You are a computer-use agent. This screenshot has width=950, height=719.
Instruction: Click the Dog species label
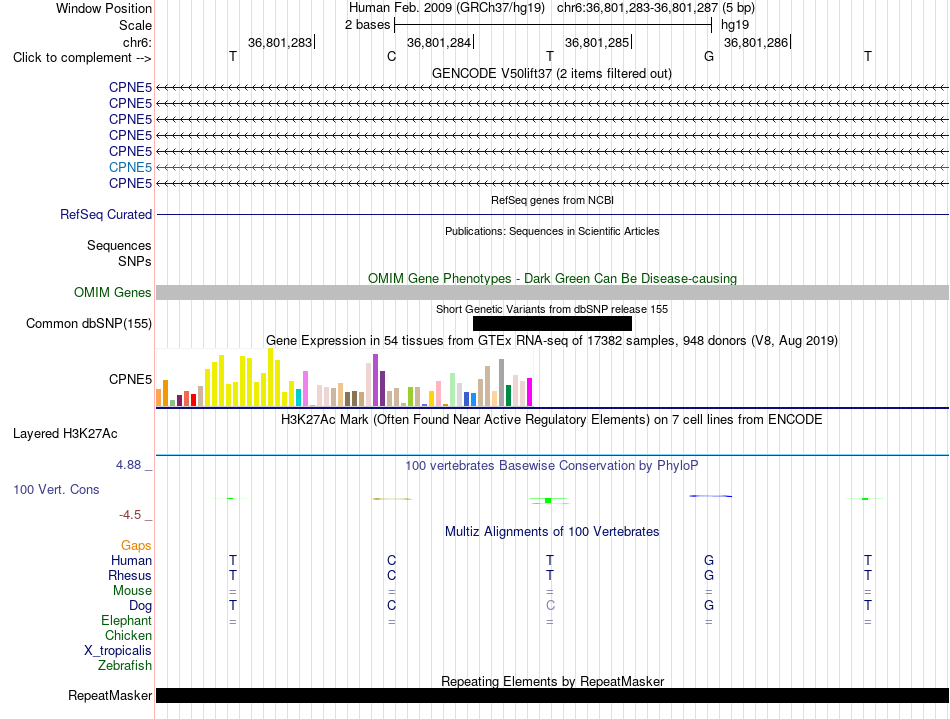[x=140, y=606]
